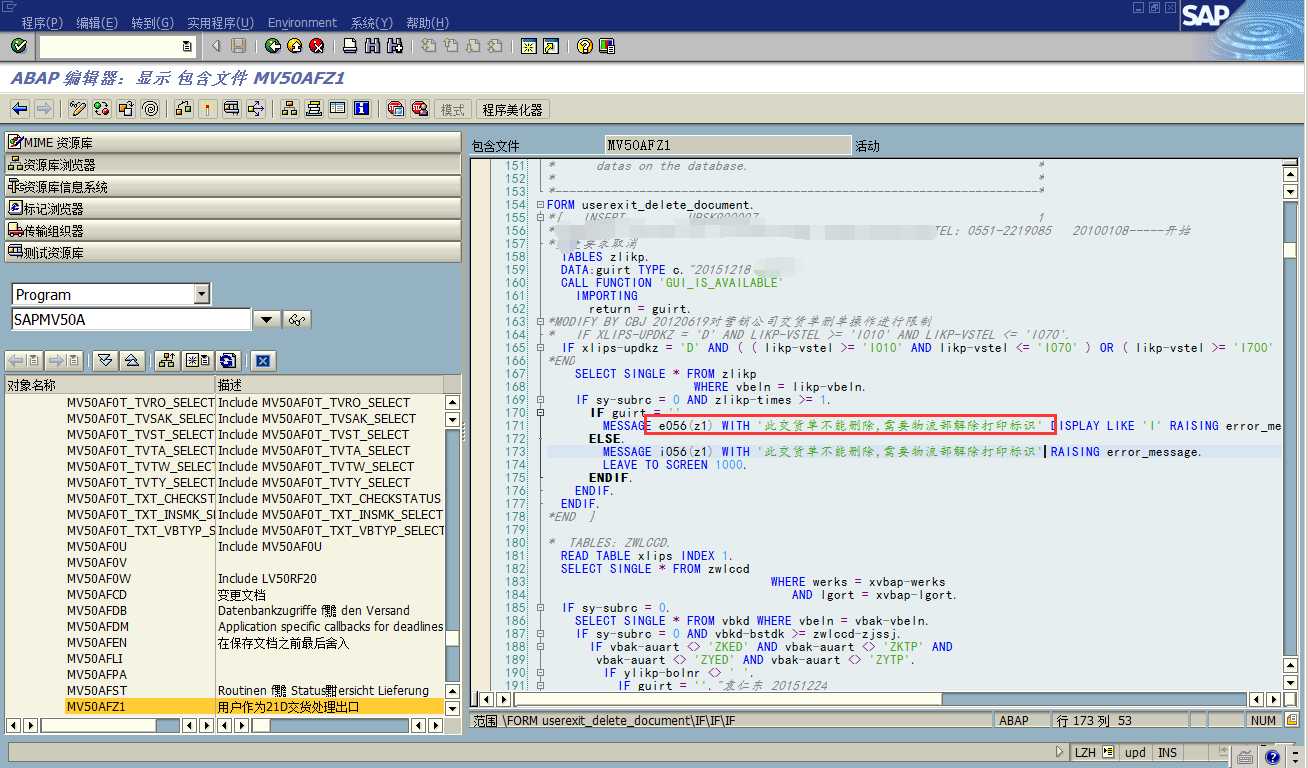Click the Display Superordinate Object List icon

click(168, 361)
